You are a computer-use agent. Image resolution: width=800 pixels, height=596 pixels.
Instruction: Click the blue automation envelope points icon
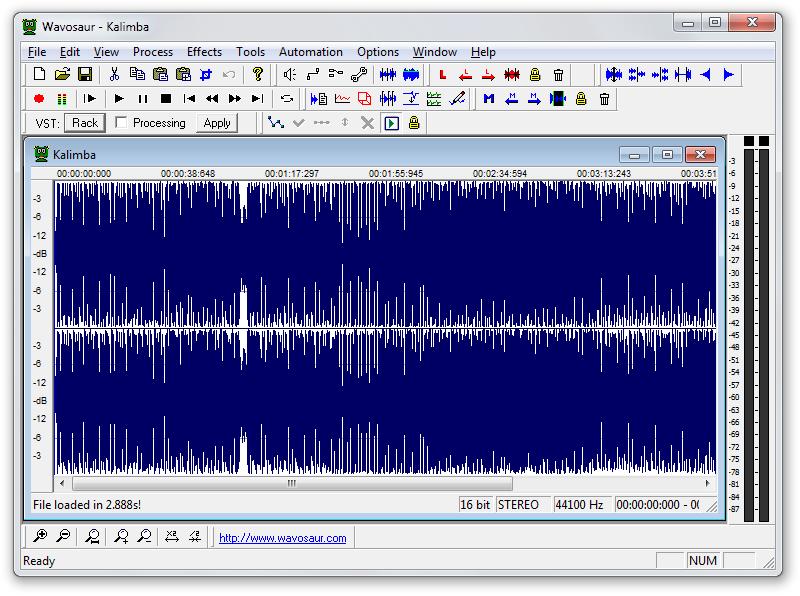click(x=276, y=123)
